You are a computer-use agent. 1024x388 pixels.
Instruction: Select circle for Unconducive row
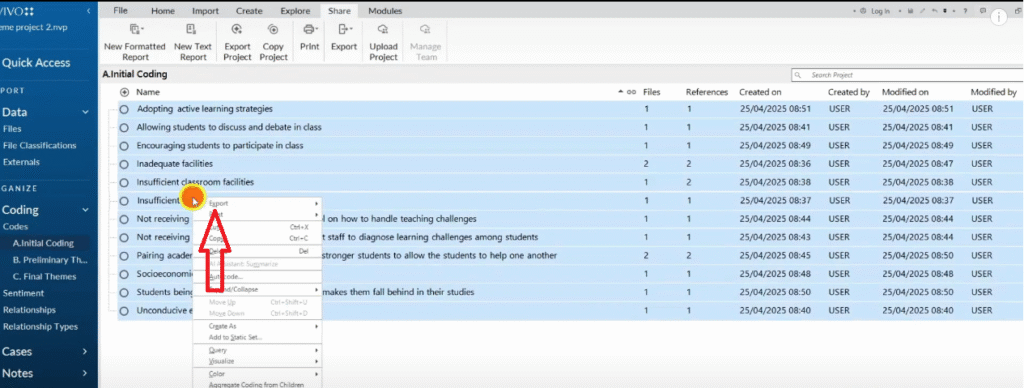pos(124,310)
